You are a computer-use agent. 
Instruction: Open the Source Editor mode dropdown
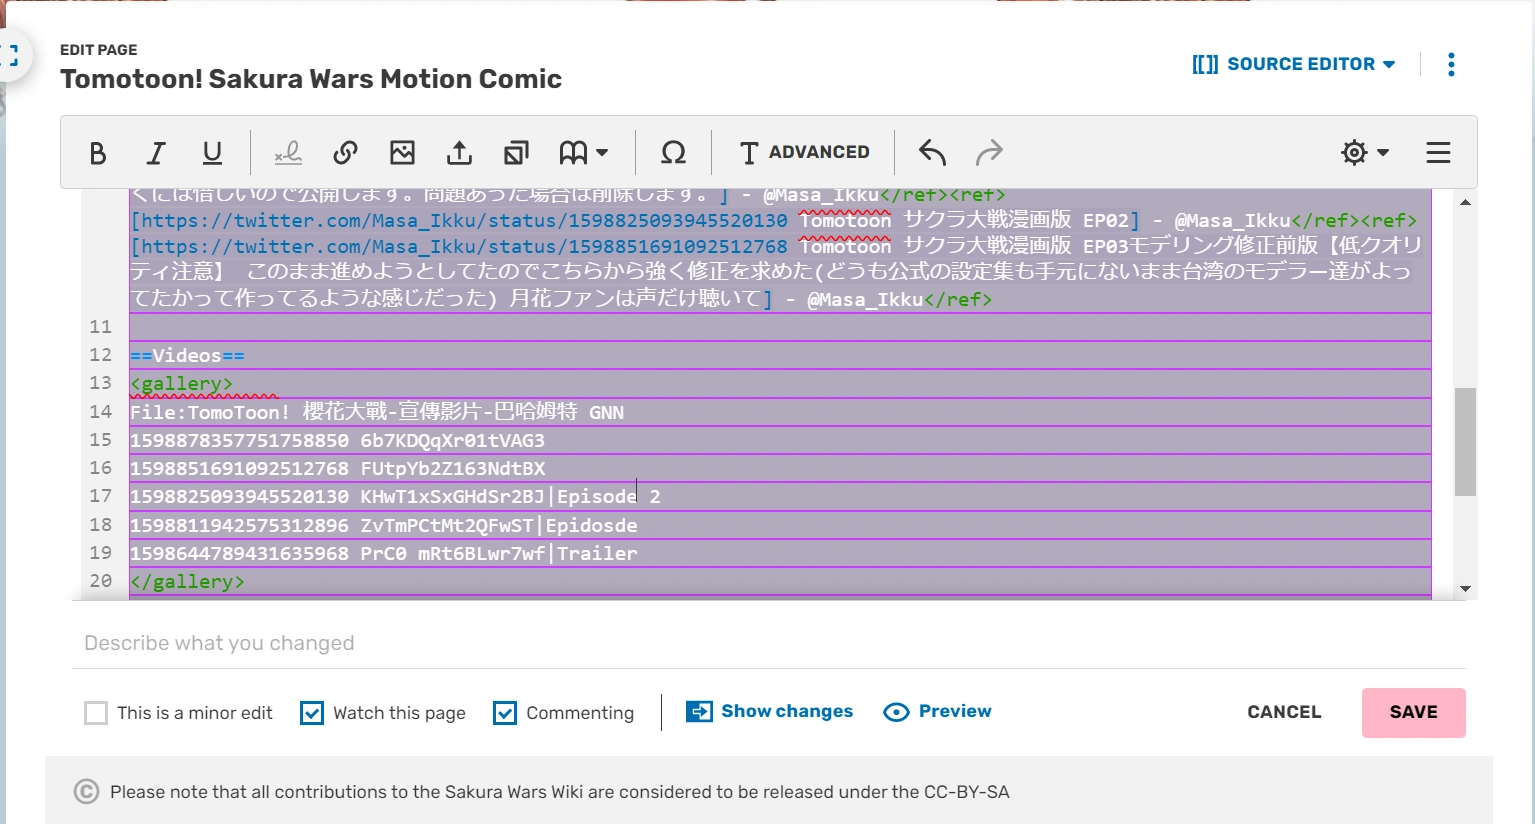tap(1294, 63)
